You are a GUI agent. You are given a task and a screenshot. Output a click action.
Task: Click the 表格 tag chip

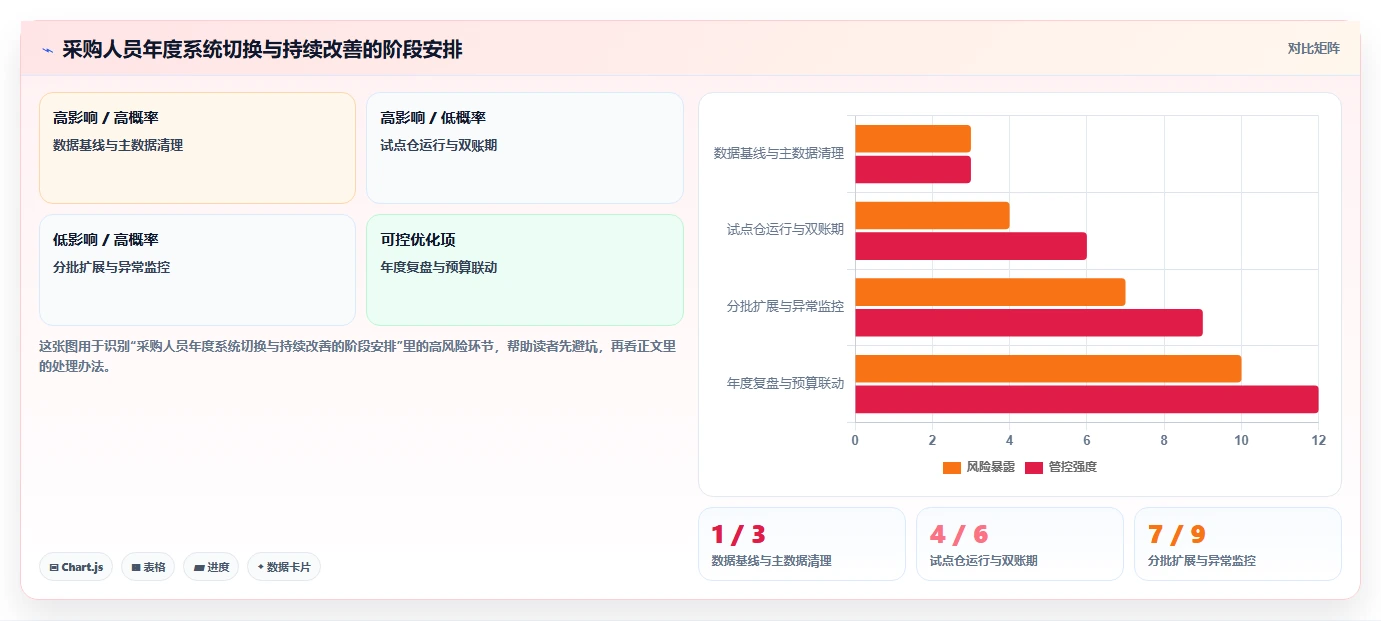(148, 567)
